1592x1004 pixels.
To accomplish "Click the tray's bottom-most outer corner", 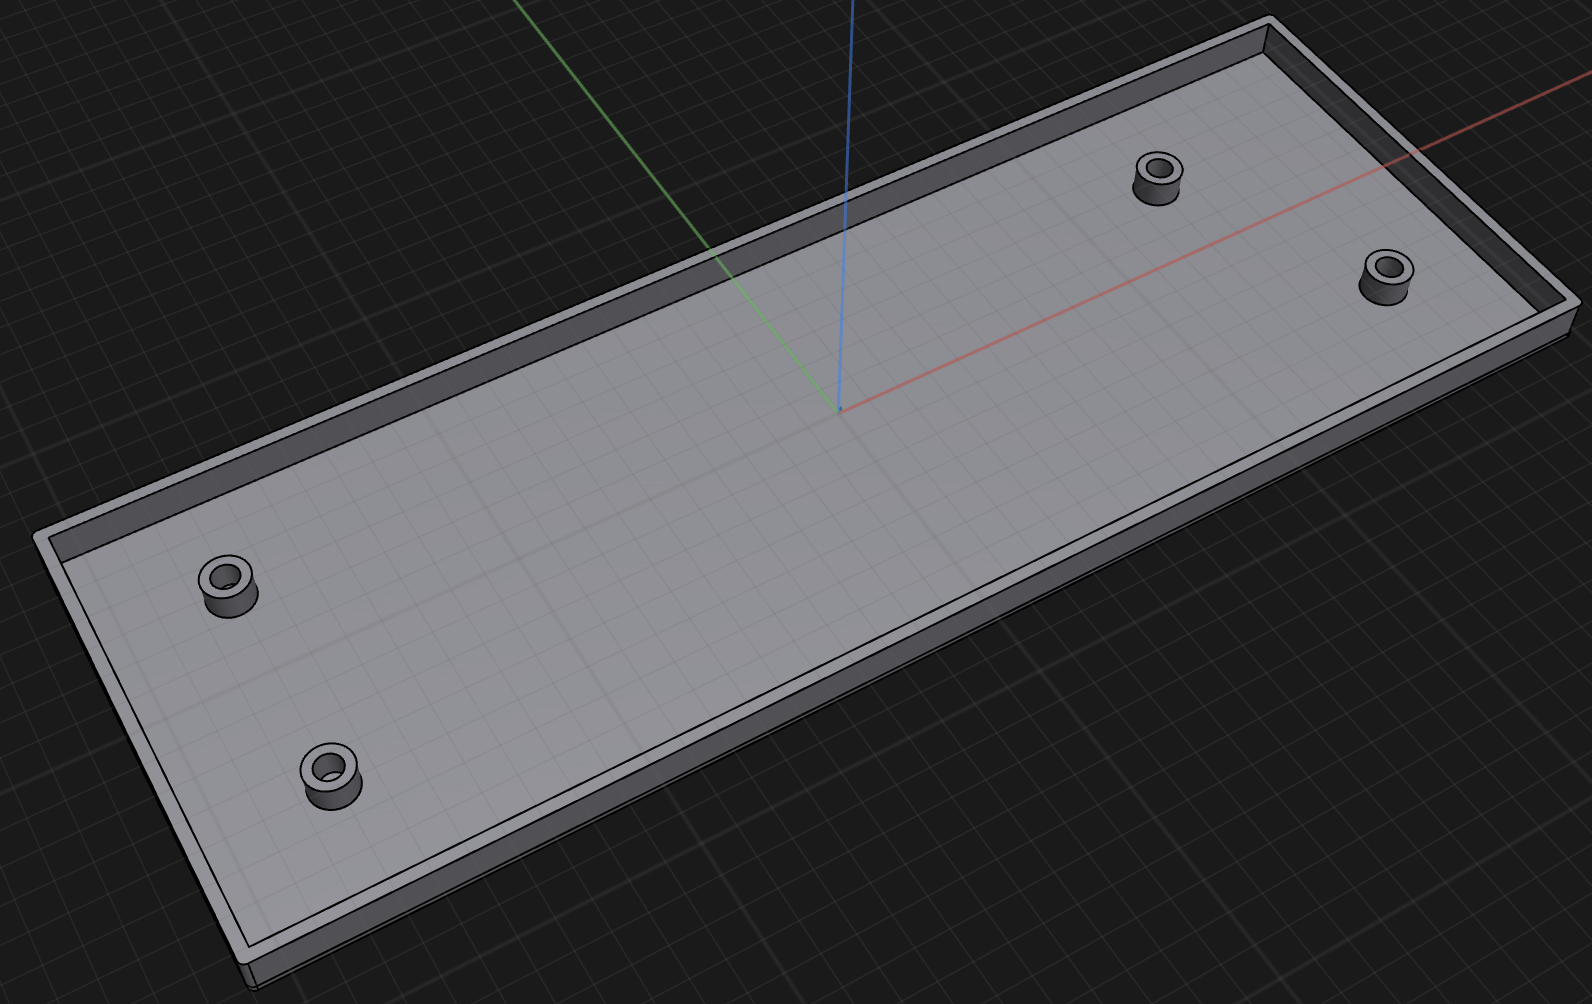I will [x=250, y=985].
